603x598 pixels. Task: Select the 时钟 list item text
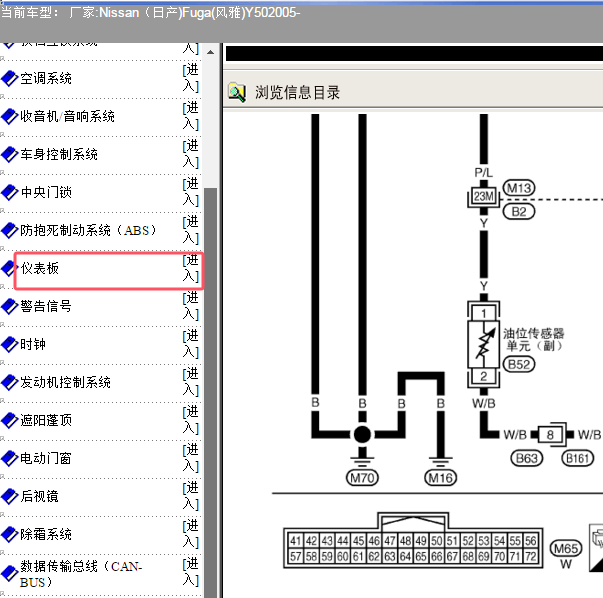point(33,344)
